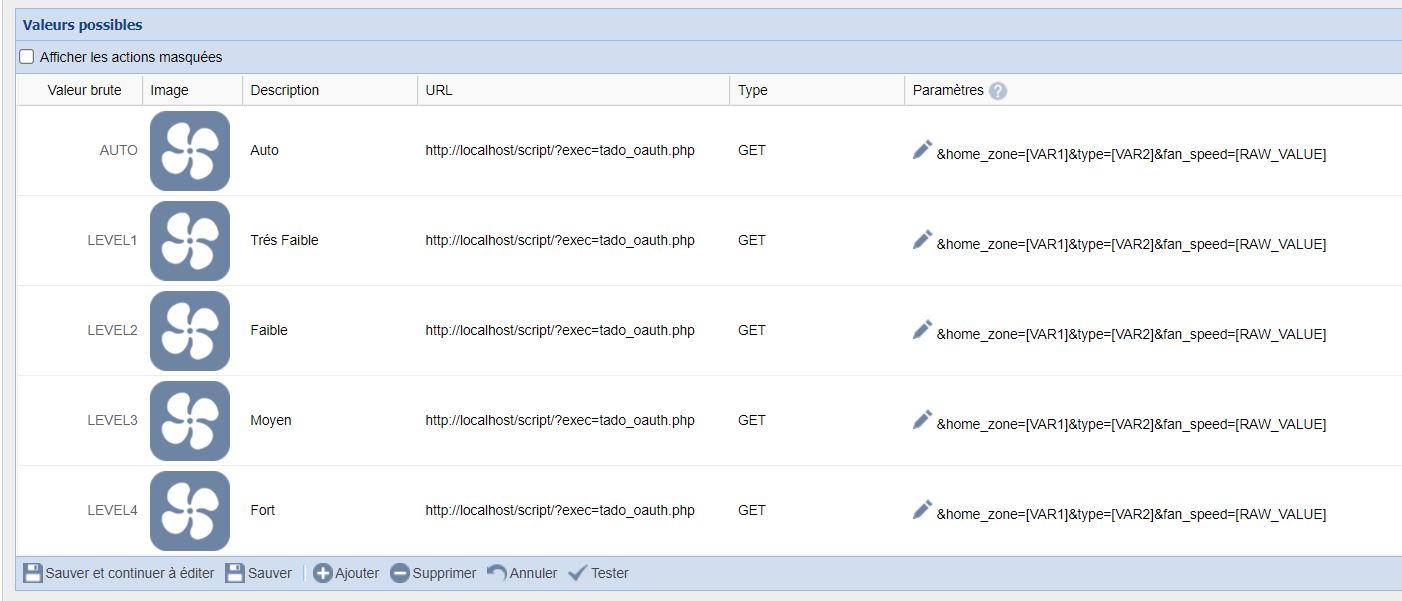The image size is (1402, 601).
Task: Click the Description column header
Action: click(285, 90)
